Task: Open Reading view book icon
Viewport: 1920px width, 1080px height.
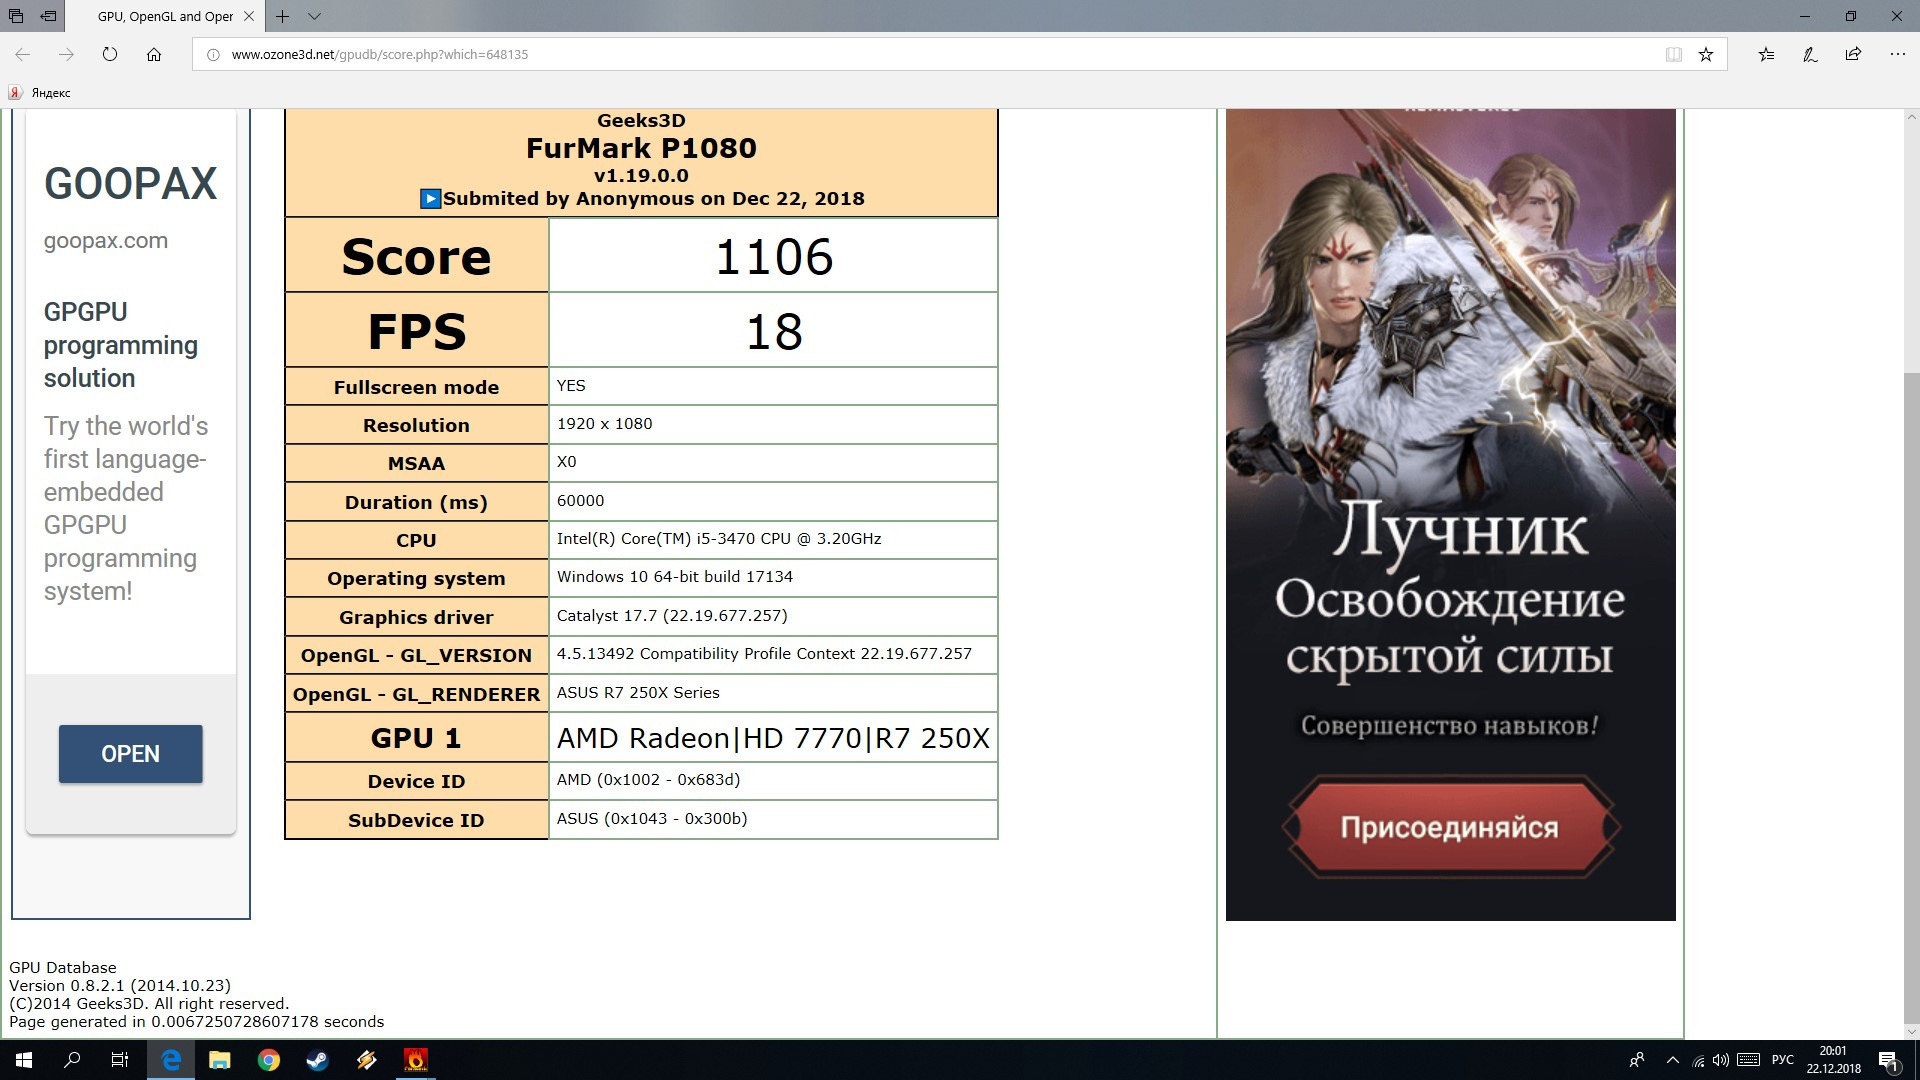Action: pyautogui.click(x=1673, y=54)
